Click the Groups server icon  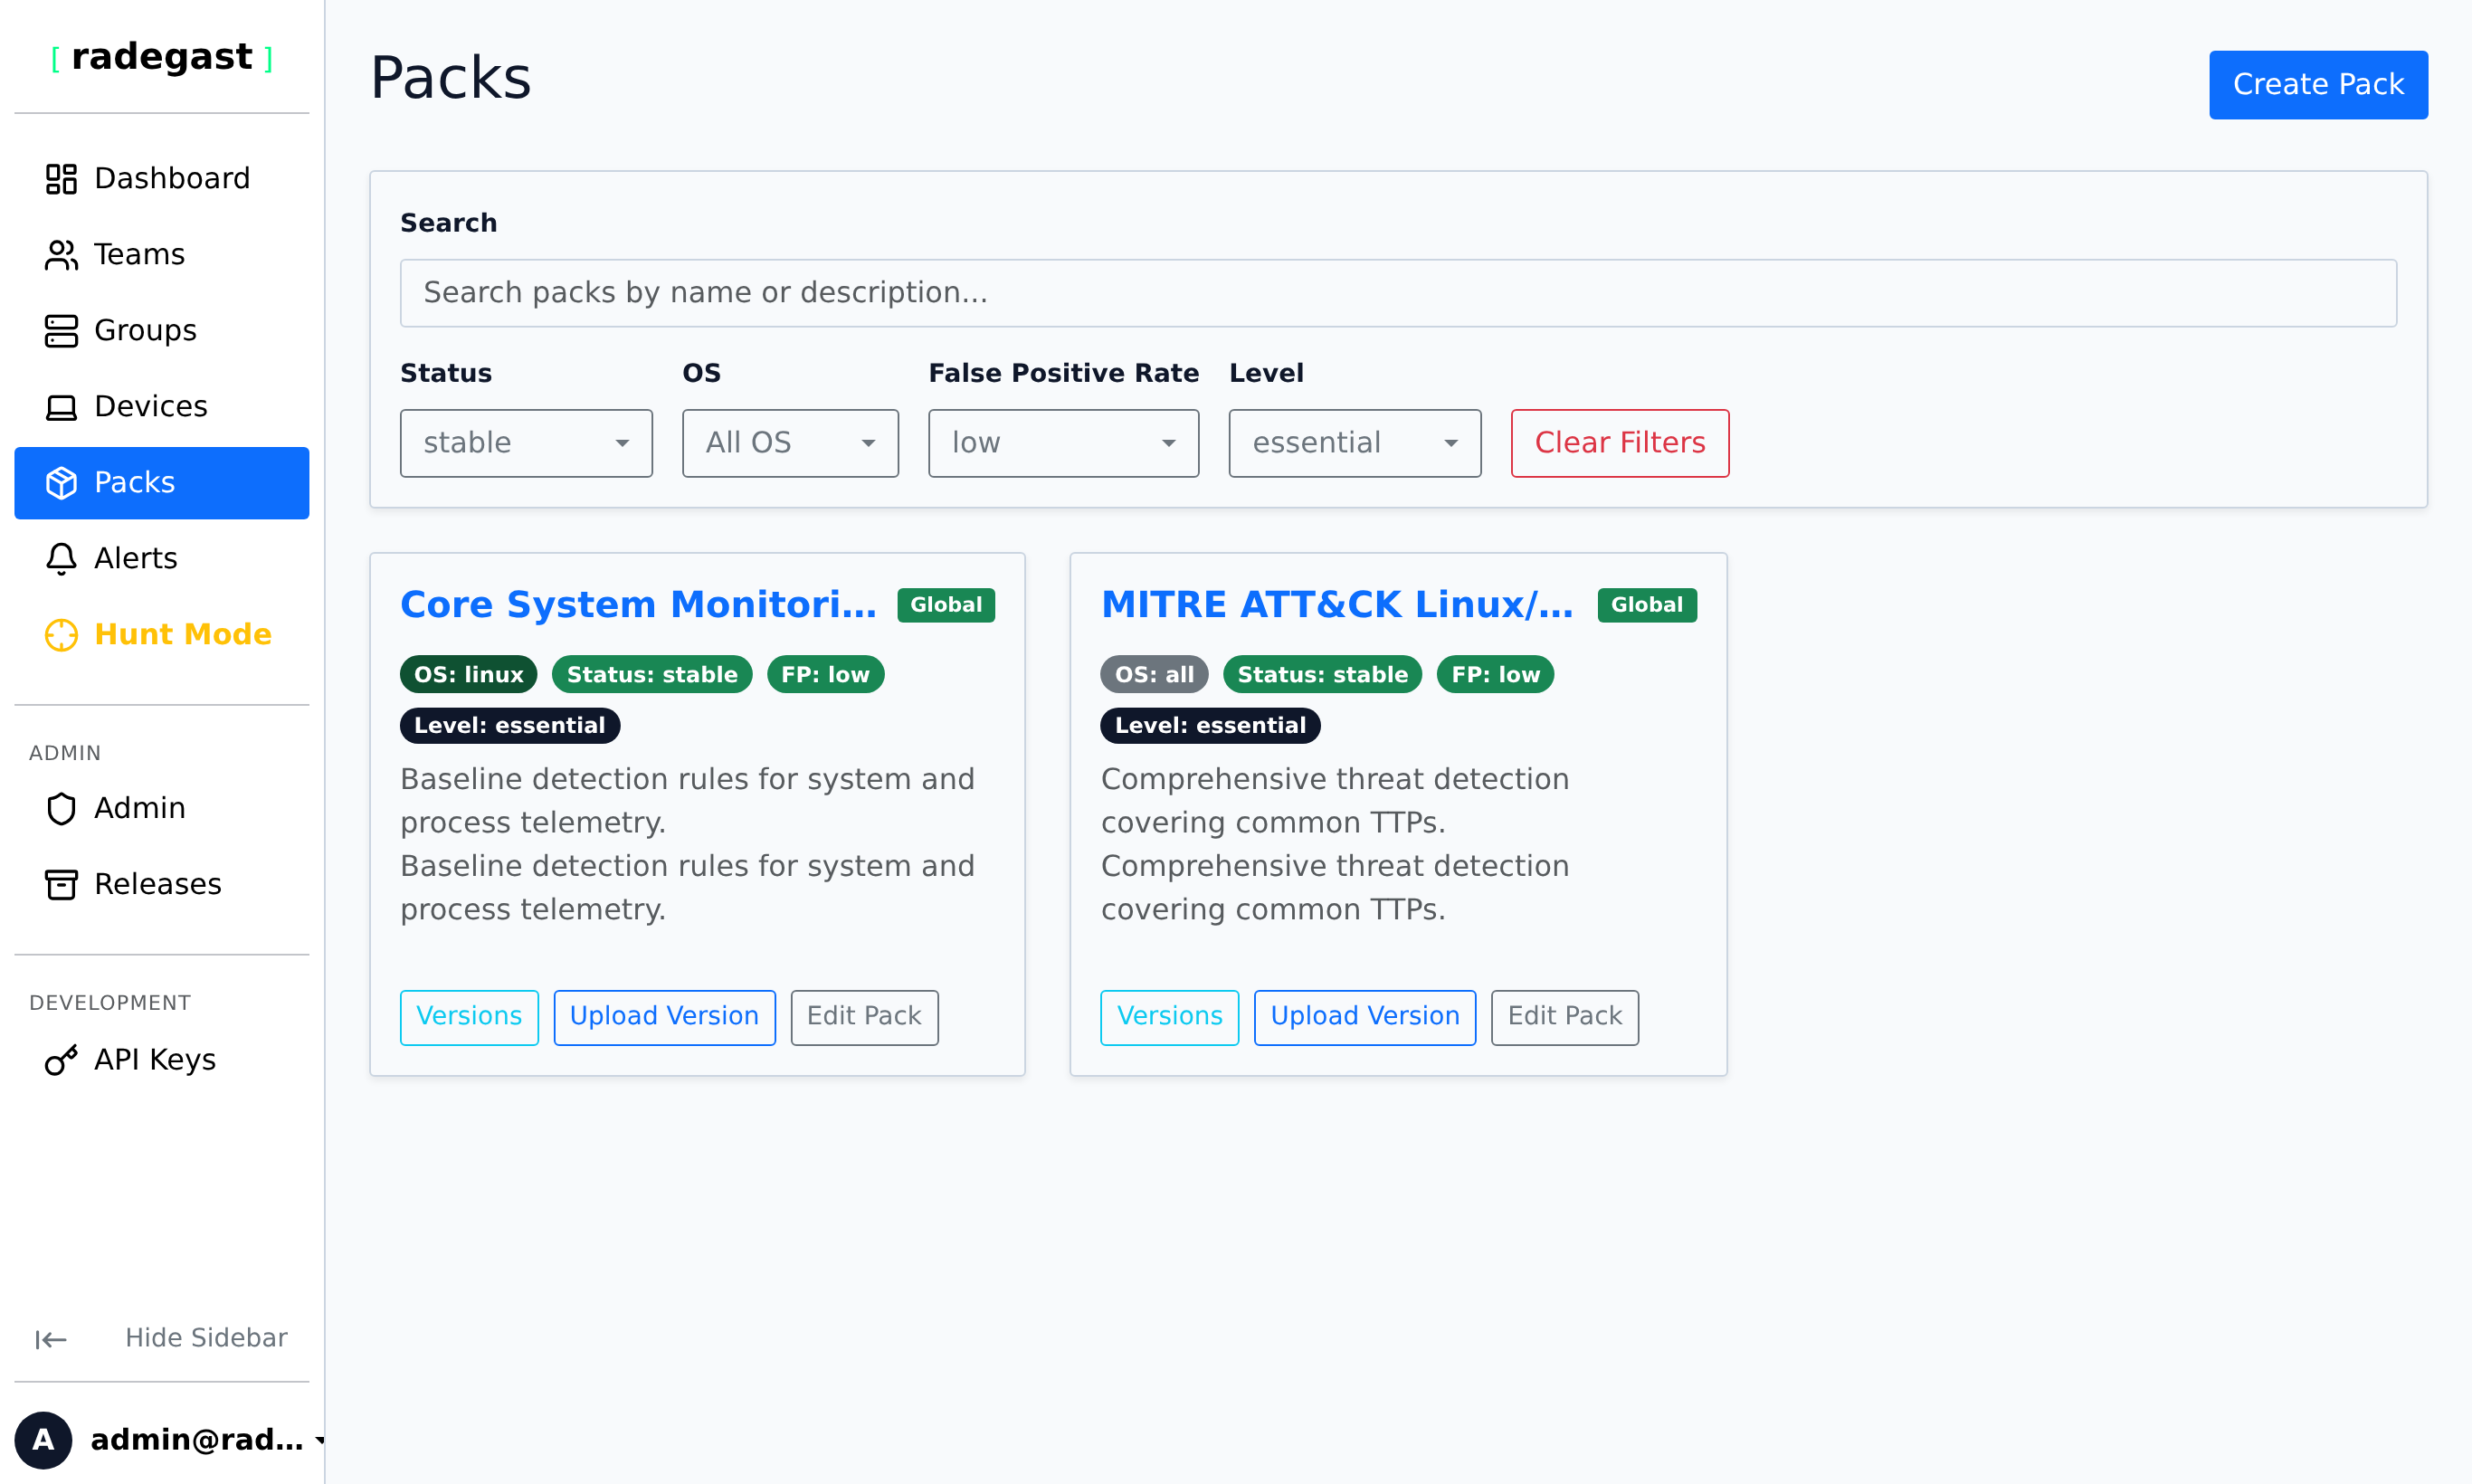coord(61,331)
